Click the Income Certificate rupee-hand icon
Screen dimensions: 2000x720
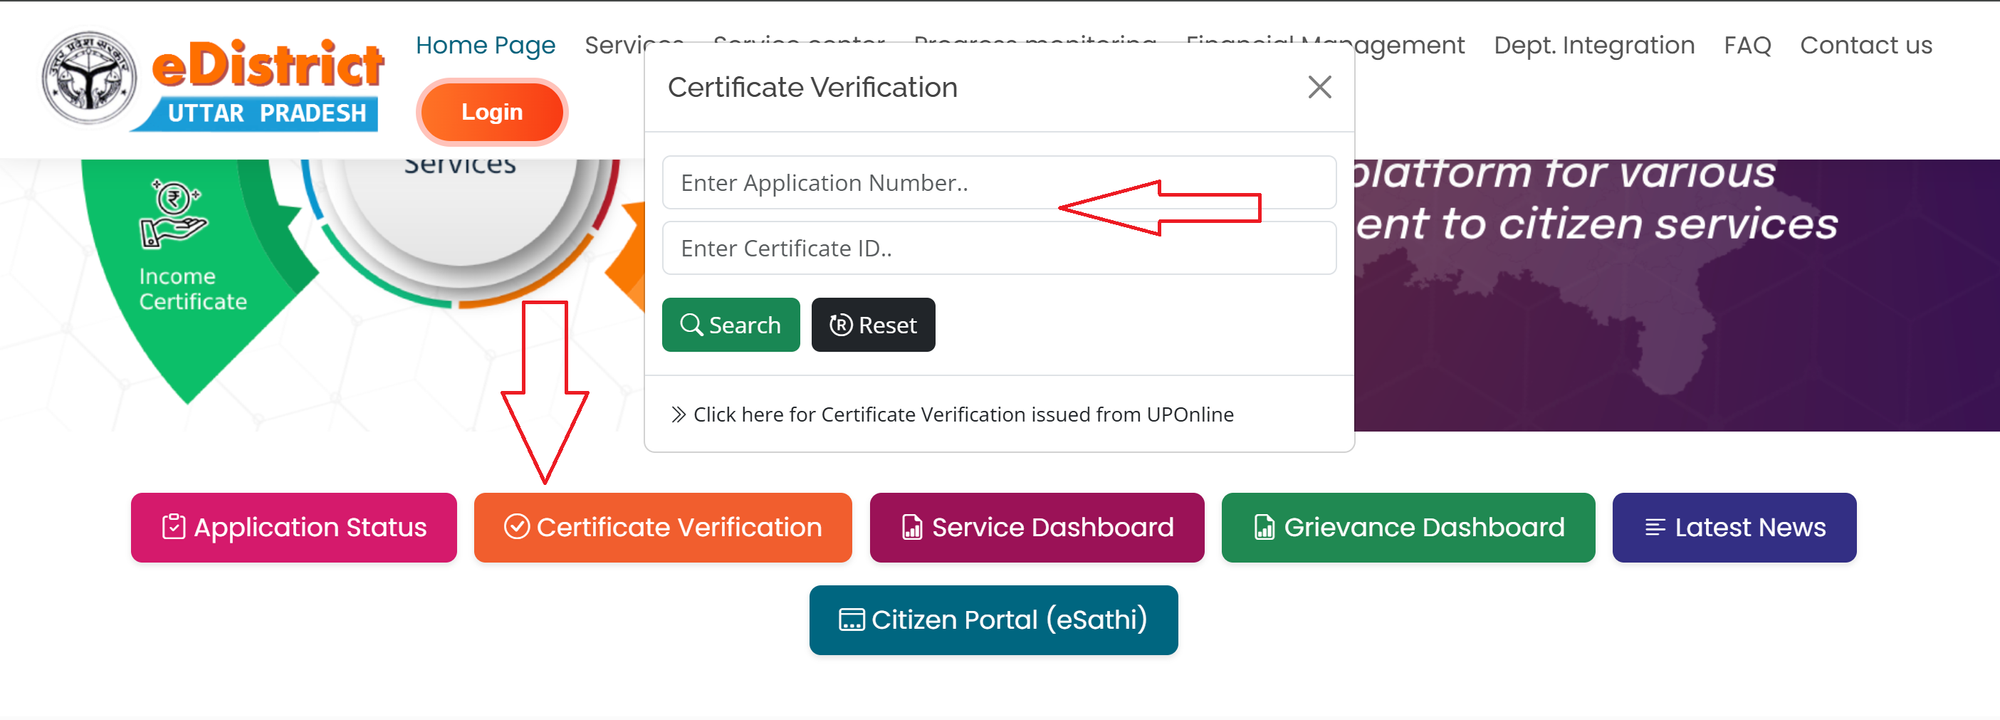[172, 213]
